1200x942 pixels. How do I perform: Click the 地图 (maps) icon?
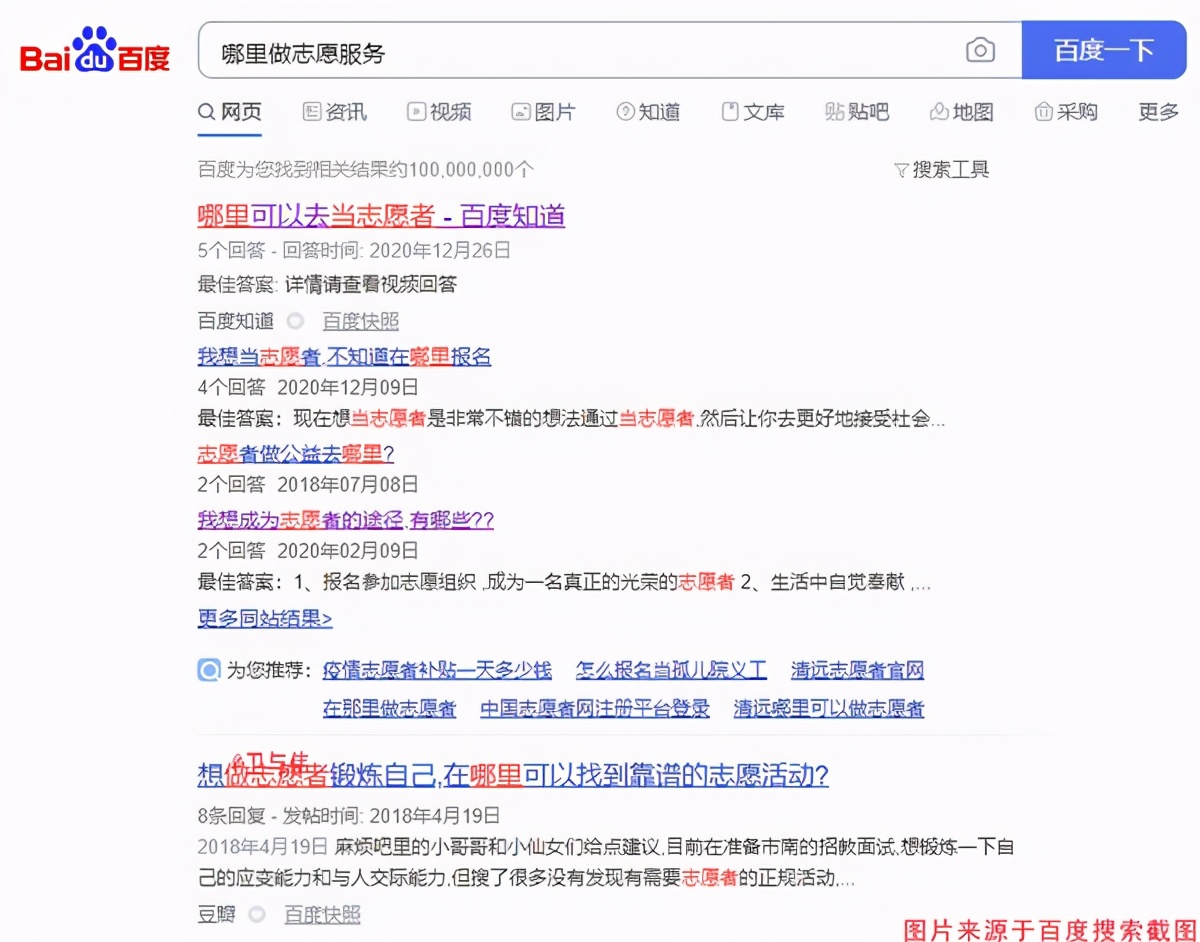[937, 112]
